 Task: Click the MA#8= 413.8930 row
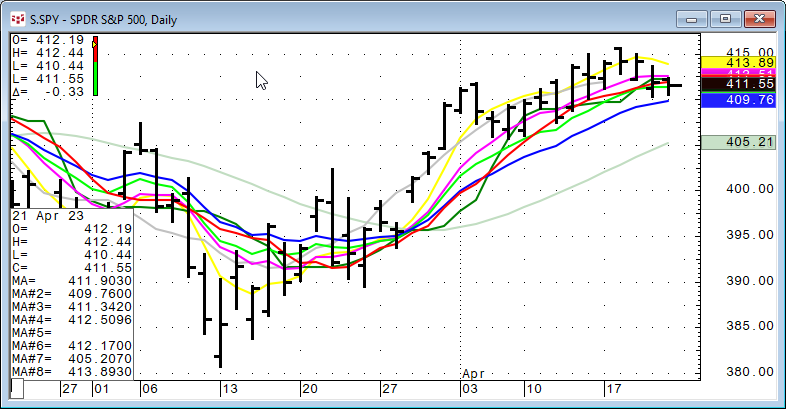(x=72, y=372)
